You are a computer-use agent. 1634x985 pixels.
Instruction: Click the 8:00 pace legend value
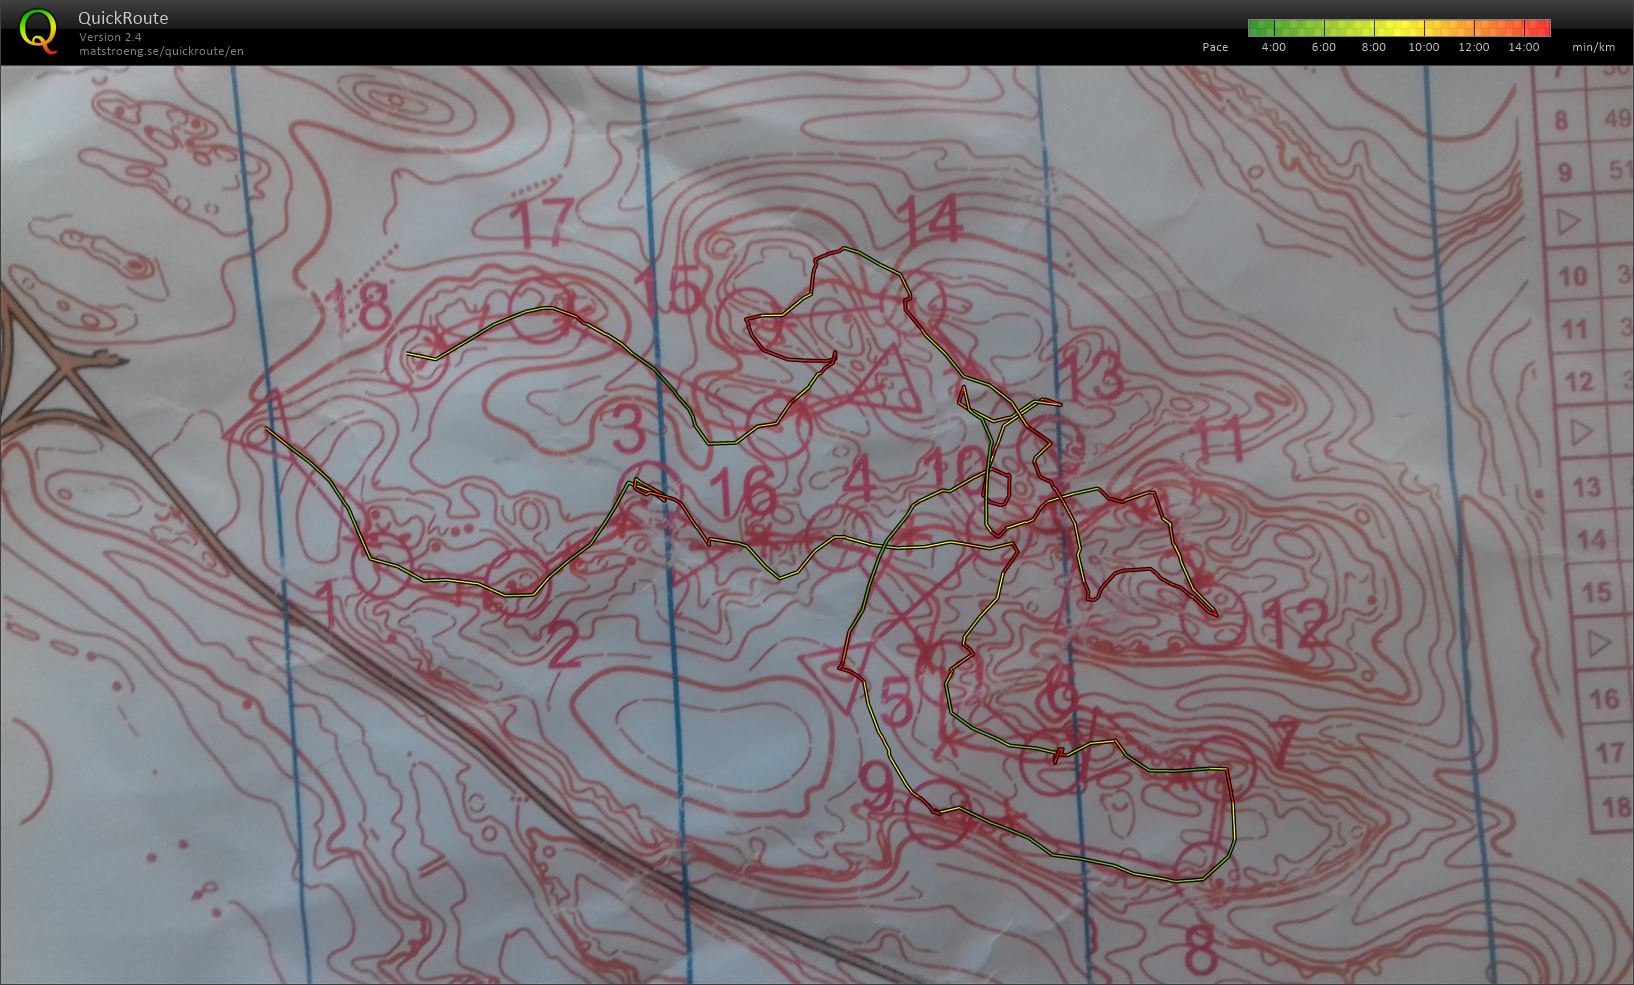click(1374, 47)
